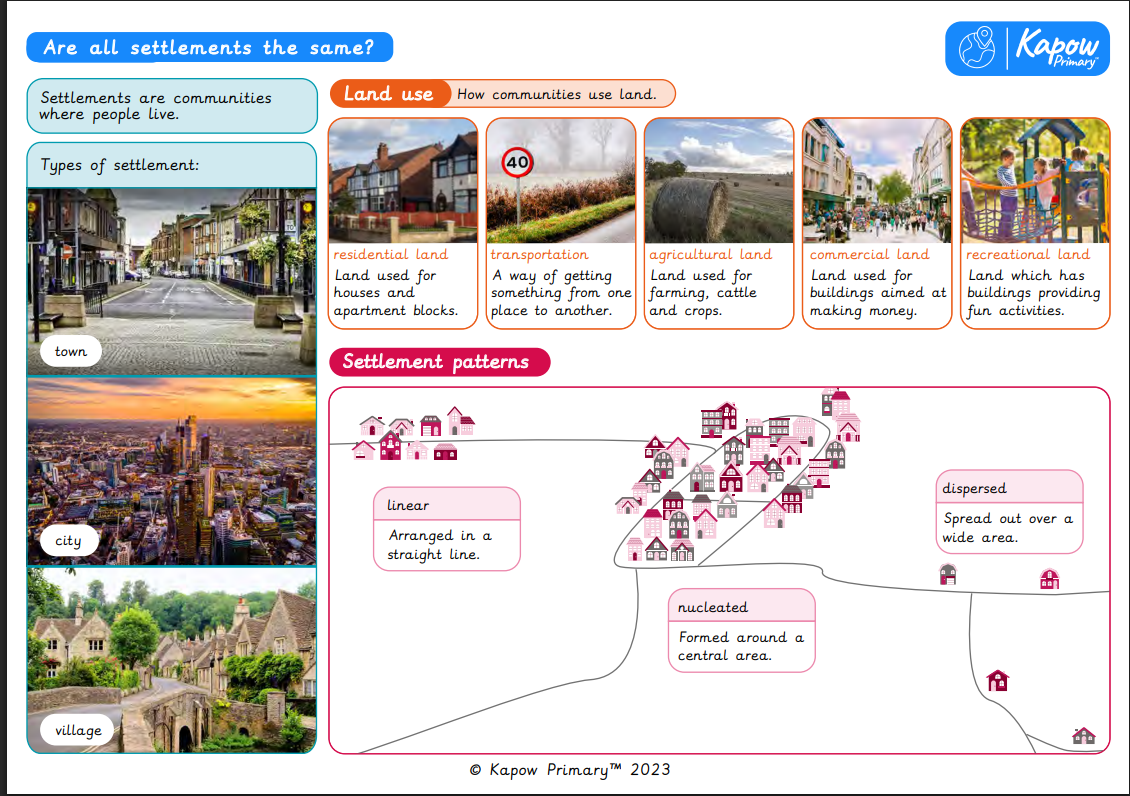
Task: Click the house icon directly below dispersed box
Action: coord(948,574)
